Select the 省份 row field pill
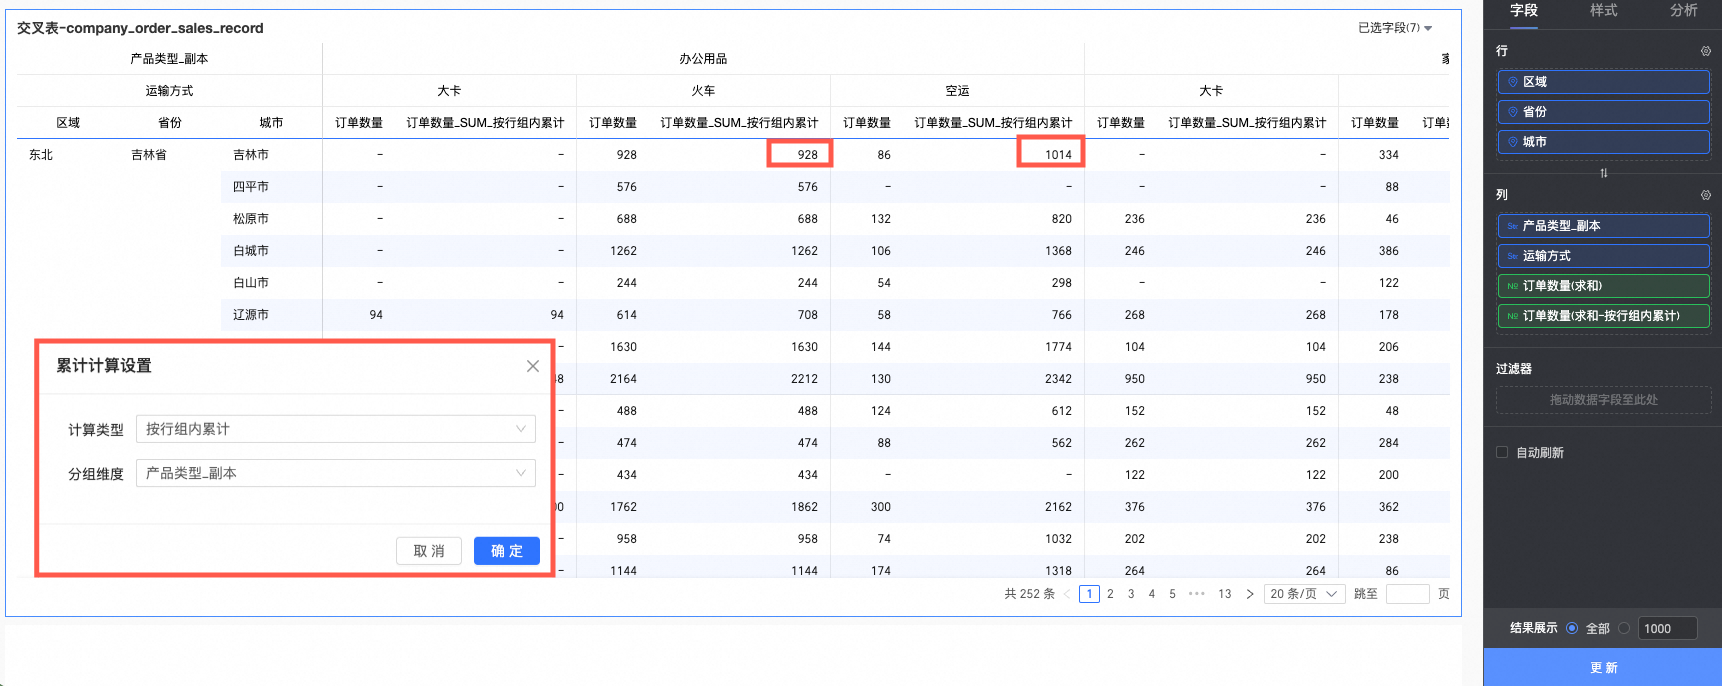 pyautogui.click(x=1604, y=112)
